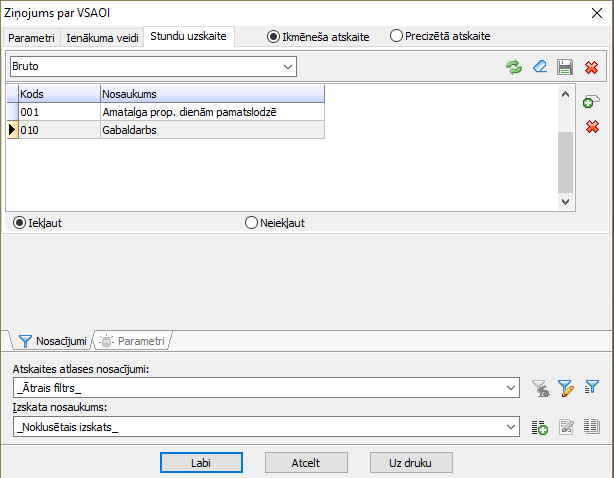
Task: Add a new view with the list plus icon
Action: [540, 427]
